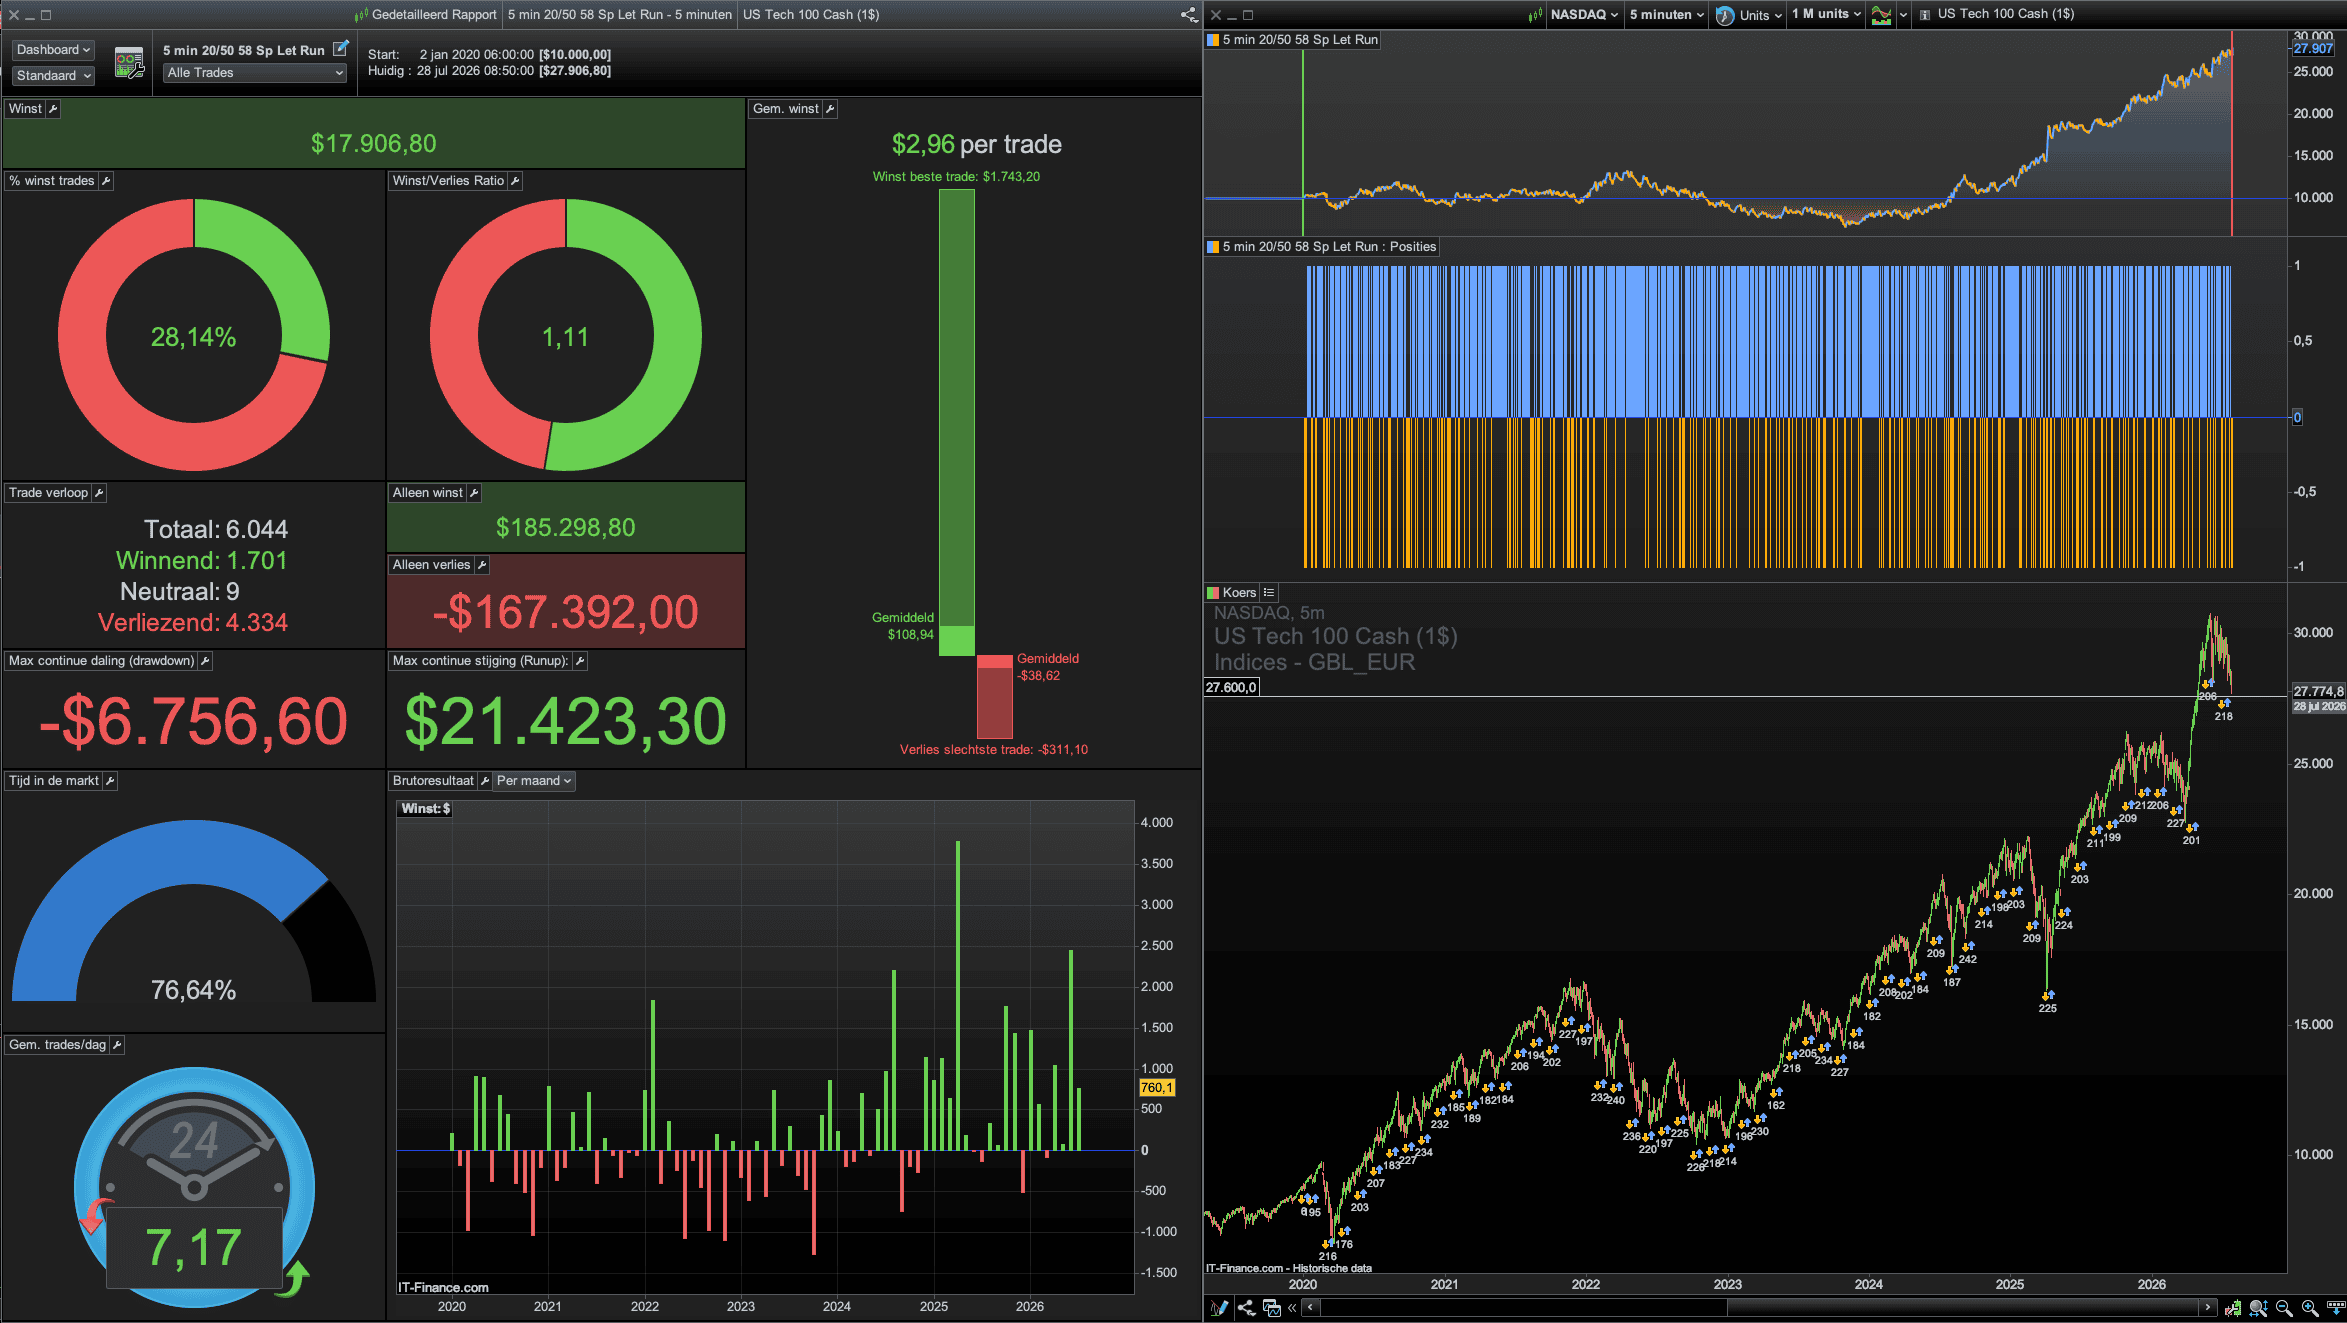Click the indicators chart icon
2347x1323 pixels.
tap(1881, 15)
